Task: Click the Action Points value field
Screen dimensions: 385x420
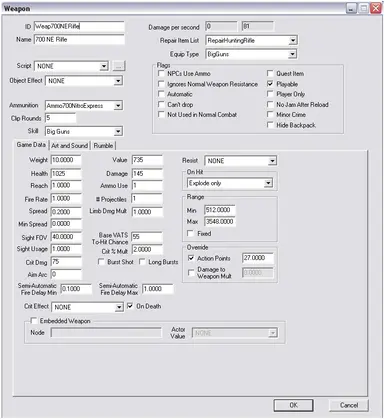Action: click(x=258, y=258)
